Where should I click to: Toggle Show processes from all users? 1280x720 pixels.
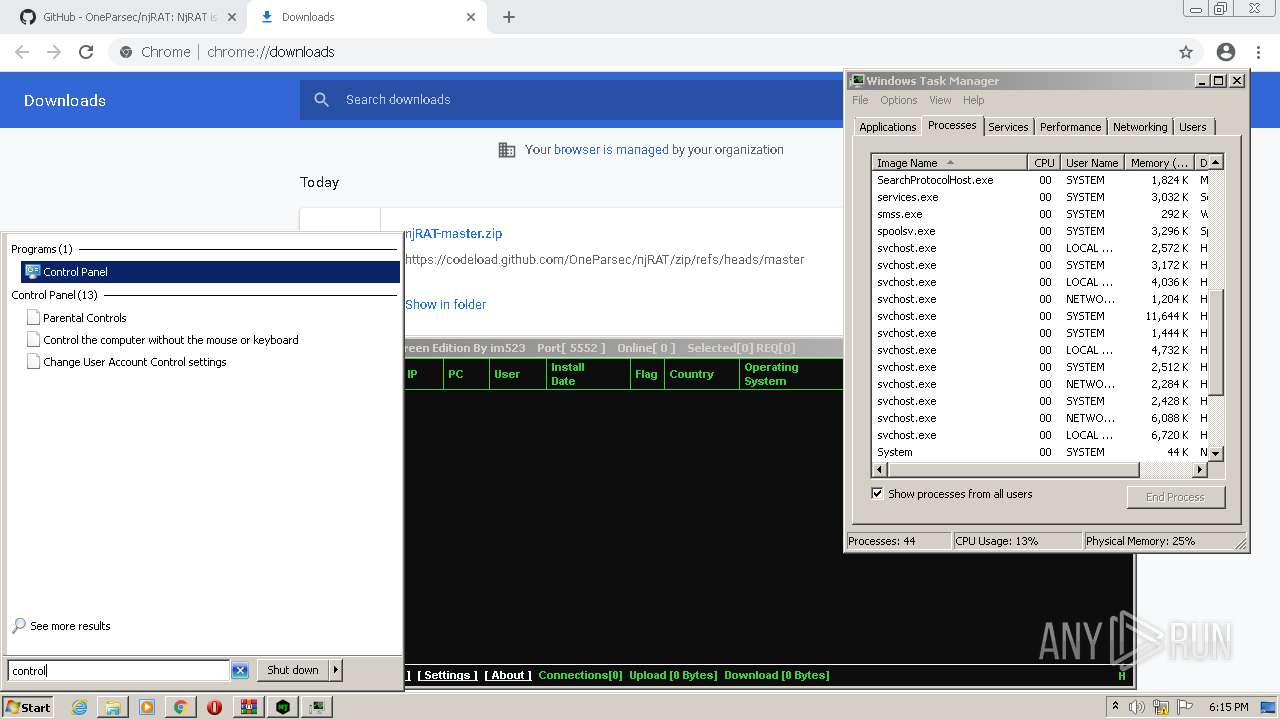(x=877, y=494)
